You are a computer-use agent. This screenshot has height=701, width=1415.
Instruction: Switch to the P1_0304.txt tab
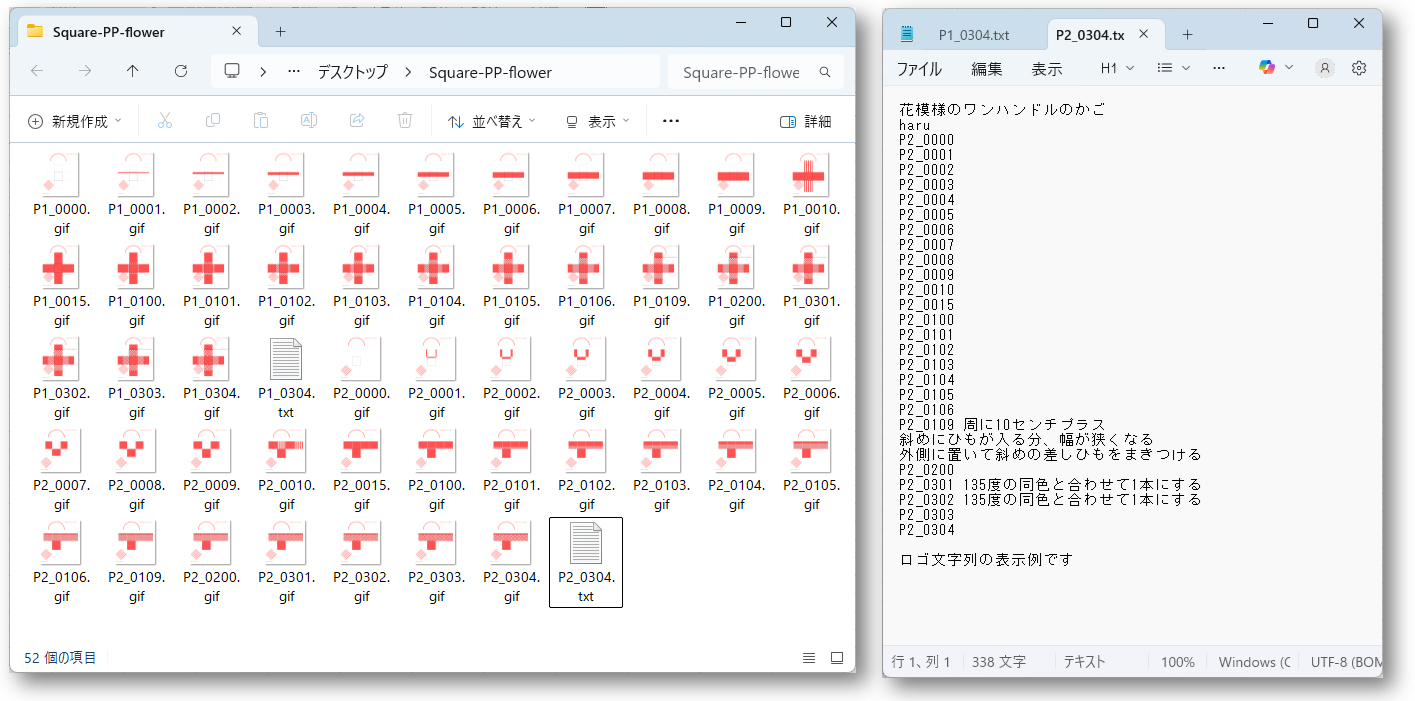coord(973,35)
